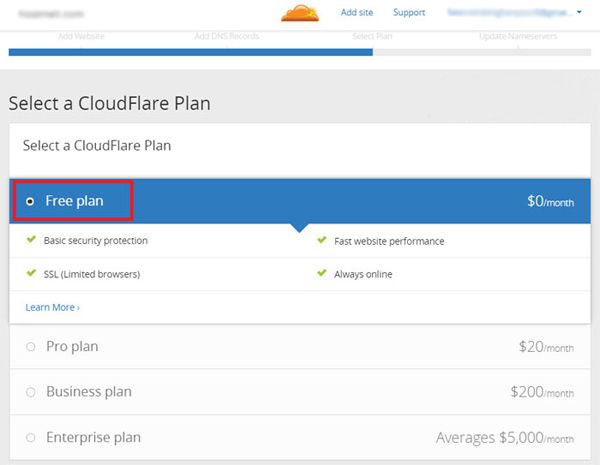
Task: Click the Fast website performance text
Action: coord(389,241)
